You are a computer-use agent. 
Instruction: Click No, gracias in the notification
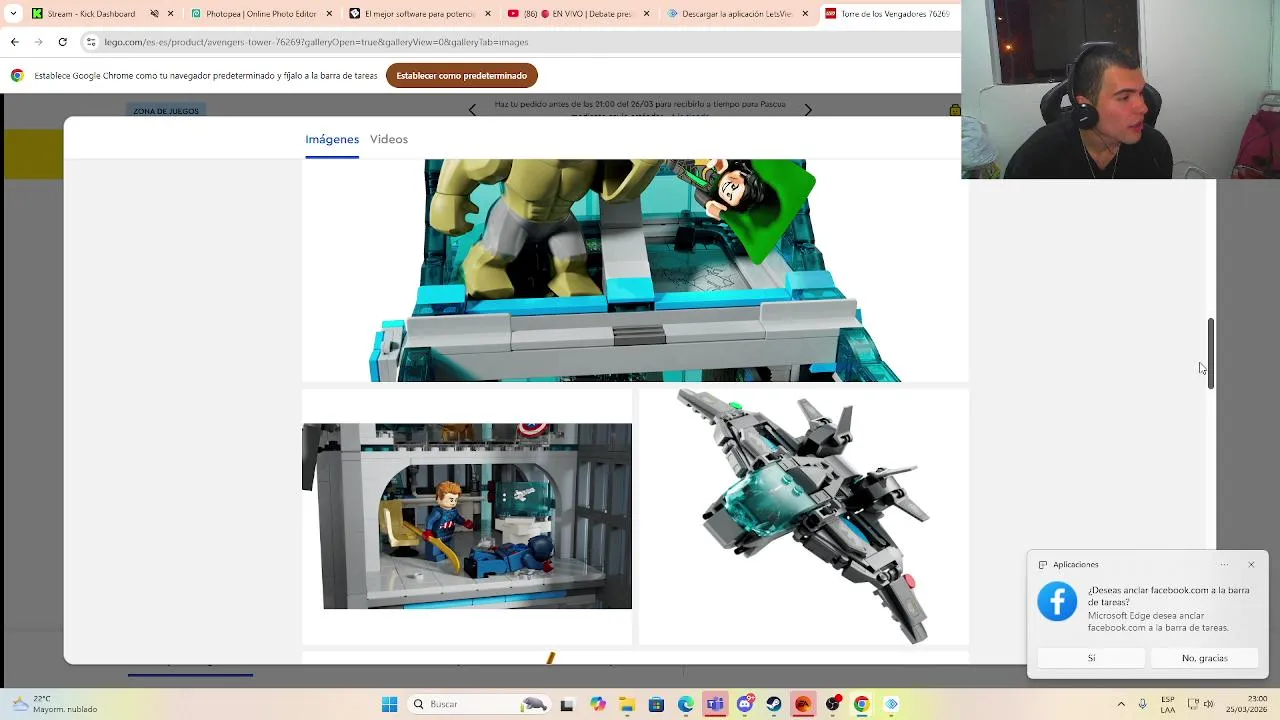1204,658
